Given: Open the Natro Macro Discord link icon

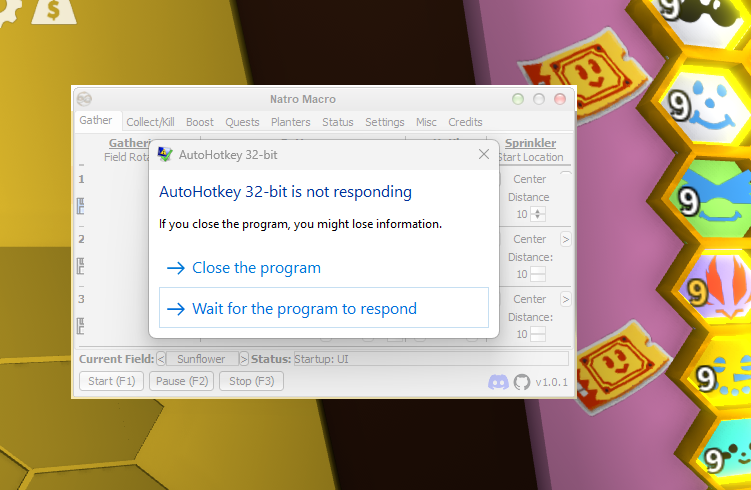Looking at the screenshot, I should click(498, 382).
